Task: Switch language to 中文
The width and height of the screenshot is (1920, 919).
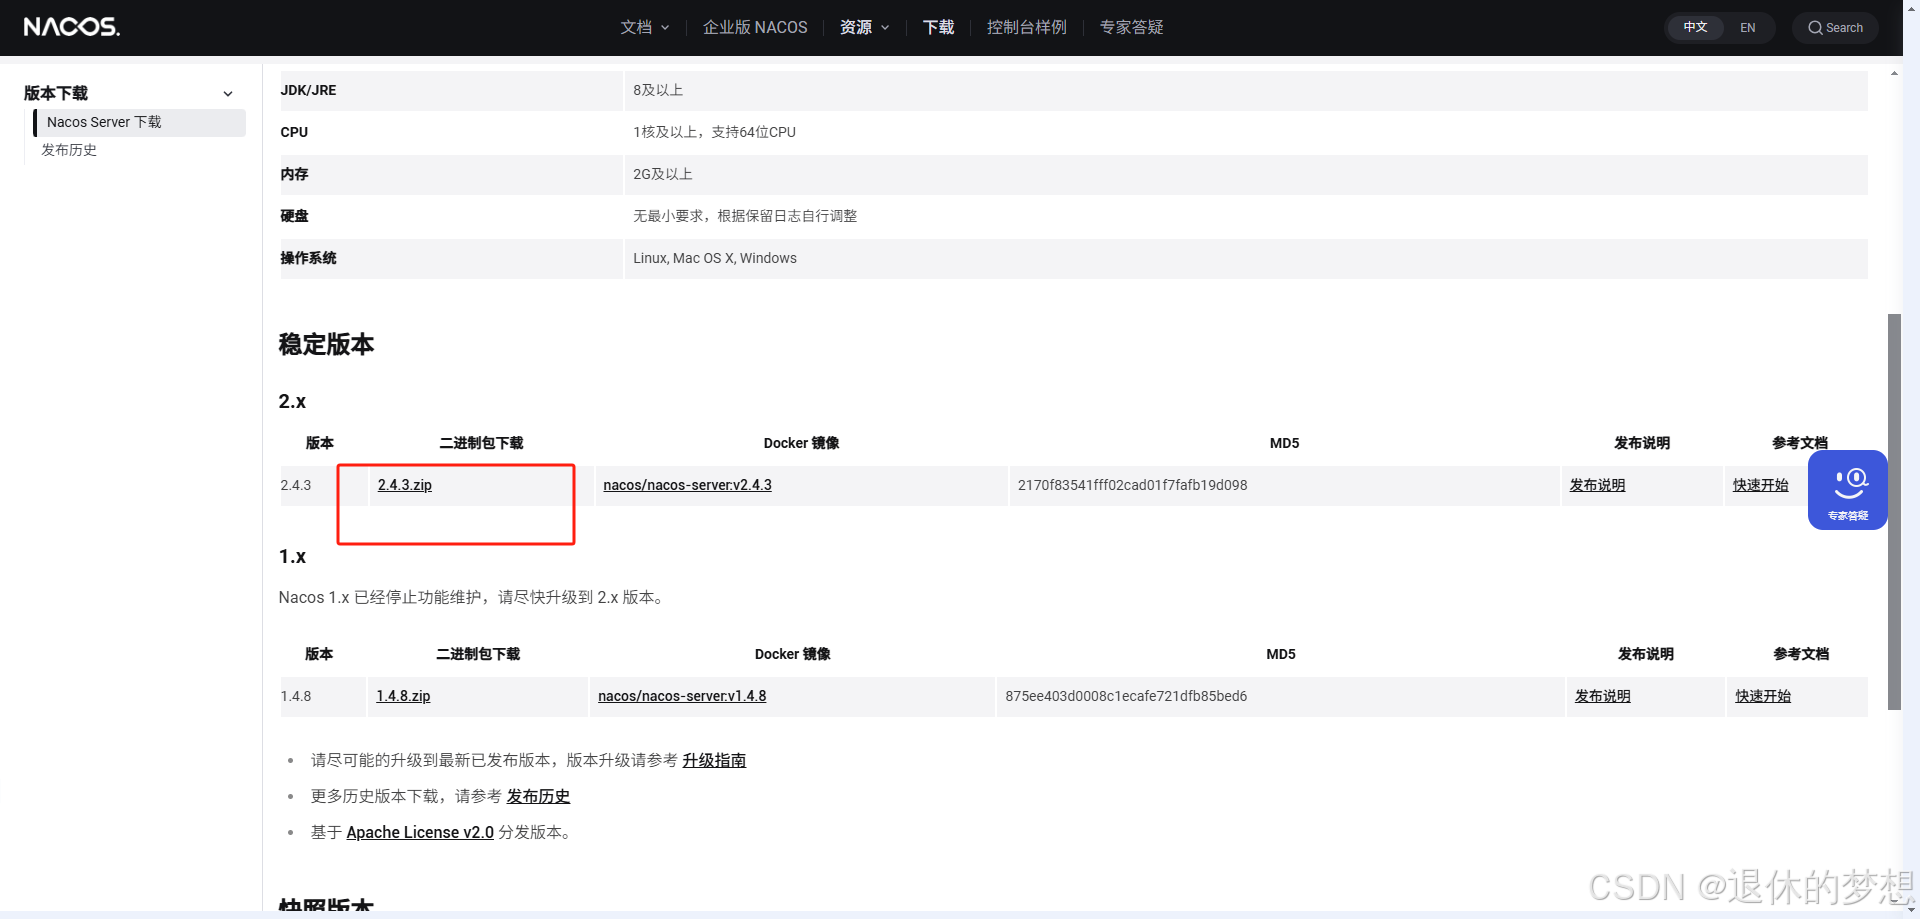Action: 1695,27
